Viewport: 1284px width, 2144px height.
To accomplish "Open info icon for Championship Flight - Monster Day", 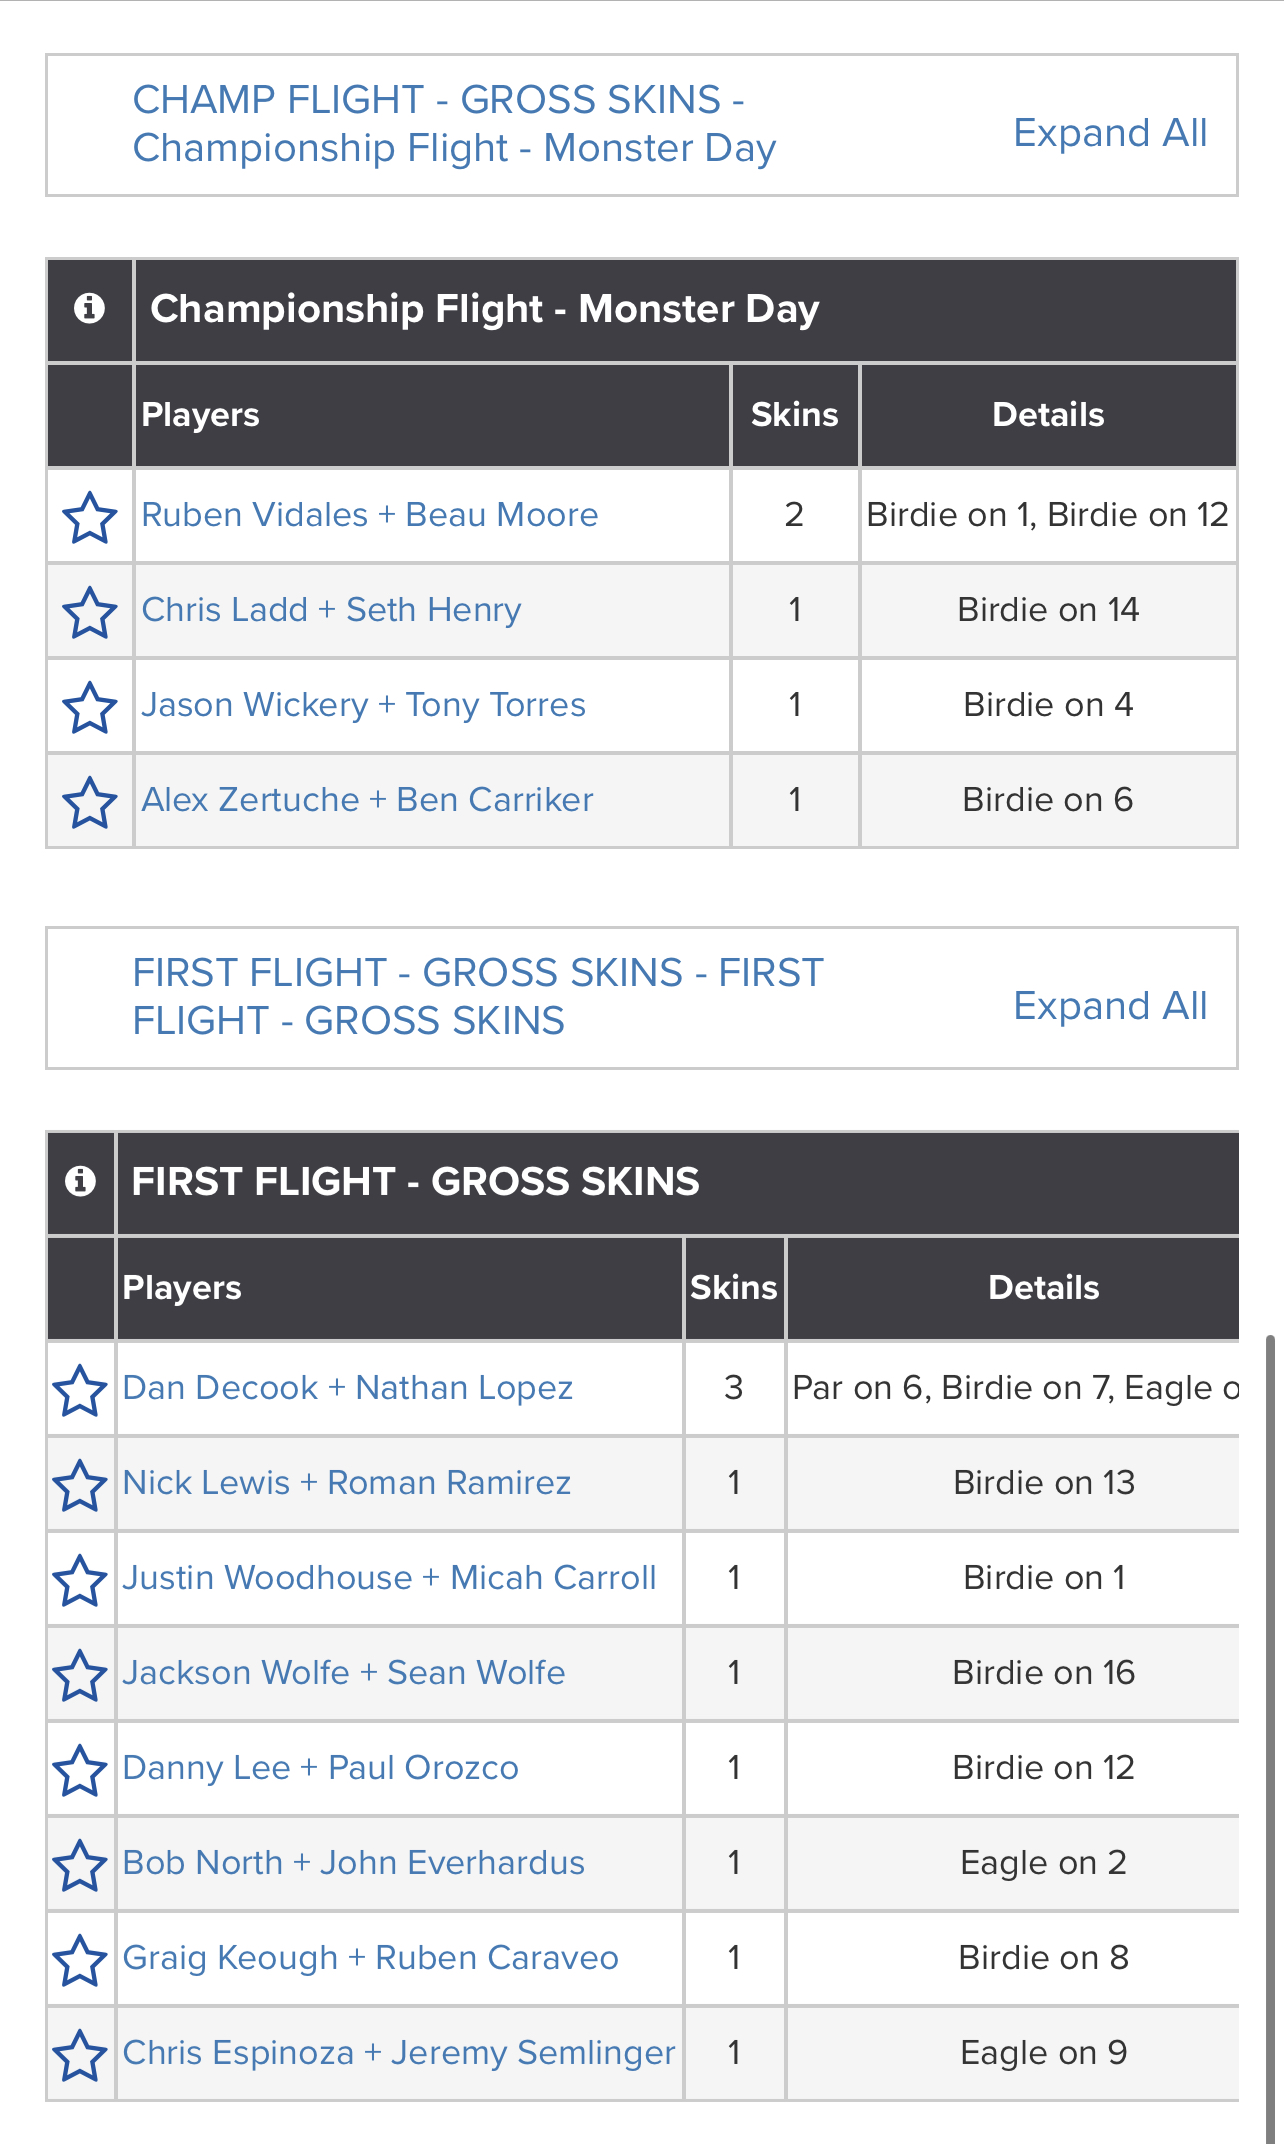I will click(x=90, y=309).
